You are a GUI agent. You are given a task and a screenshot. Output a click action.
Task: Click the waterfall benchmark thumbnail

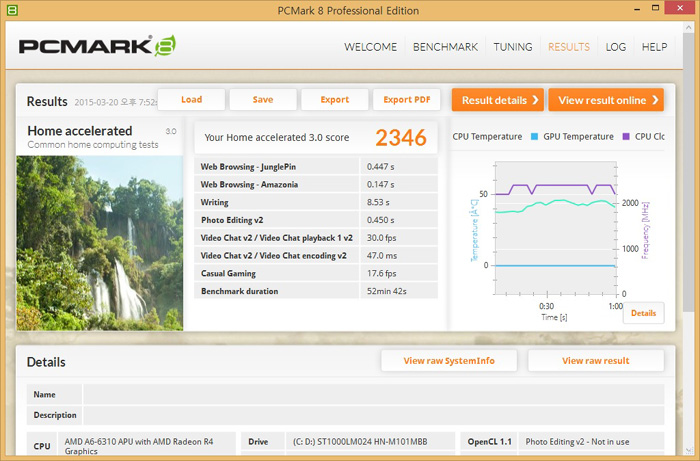100,243
